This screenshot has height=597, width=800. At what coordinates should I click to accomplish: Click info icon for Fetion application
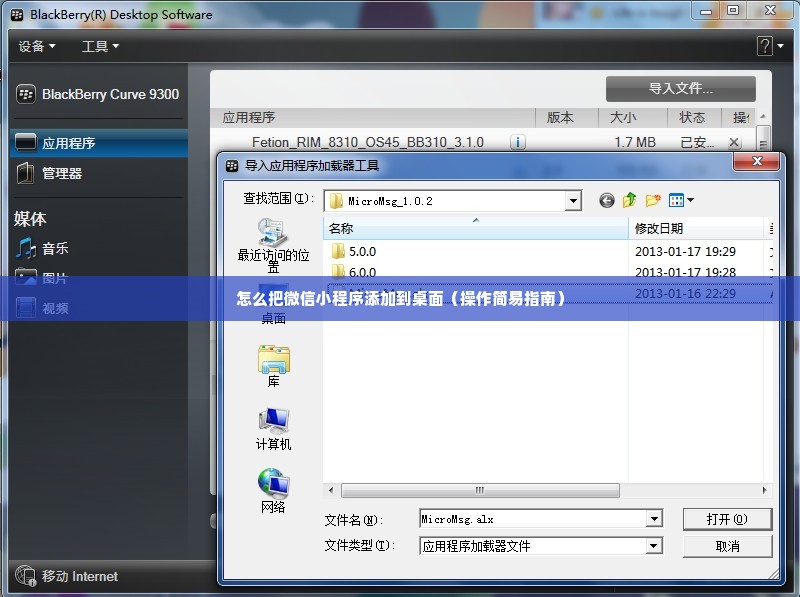point(517,142)
